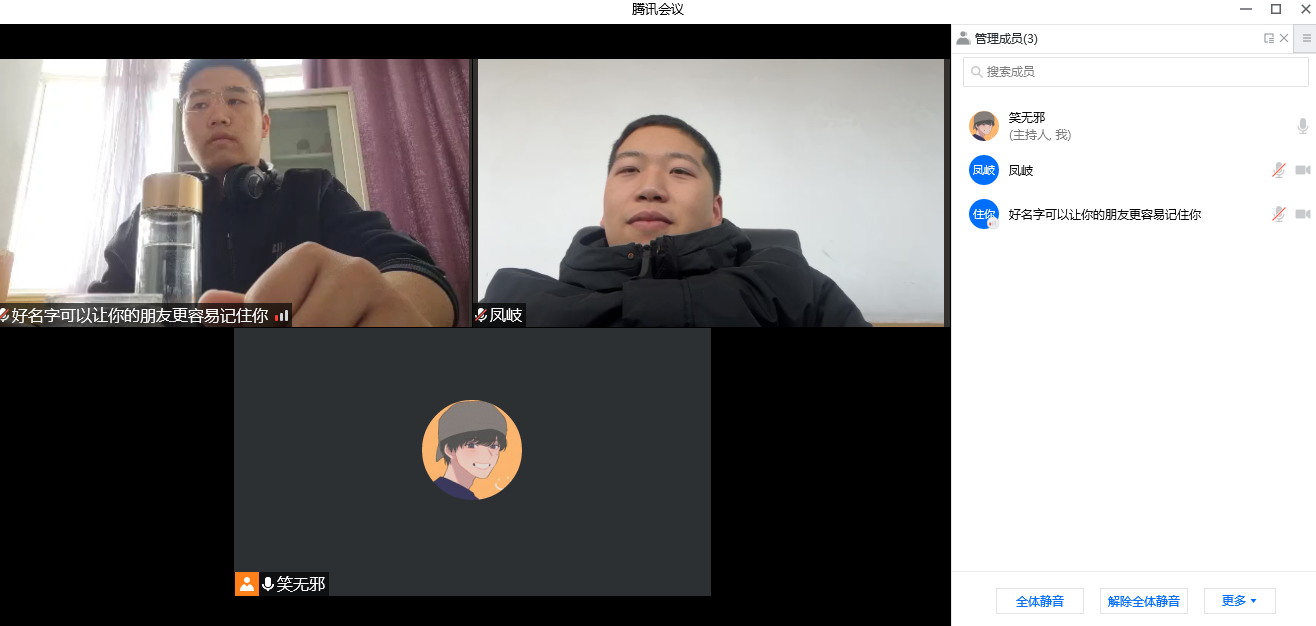1316x626 pixels.
Task: Click the microphone icon on 笑无邪's video label
Action: [268, 584]
